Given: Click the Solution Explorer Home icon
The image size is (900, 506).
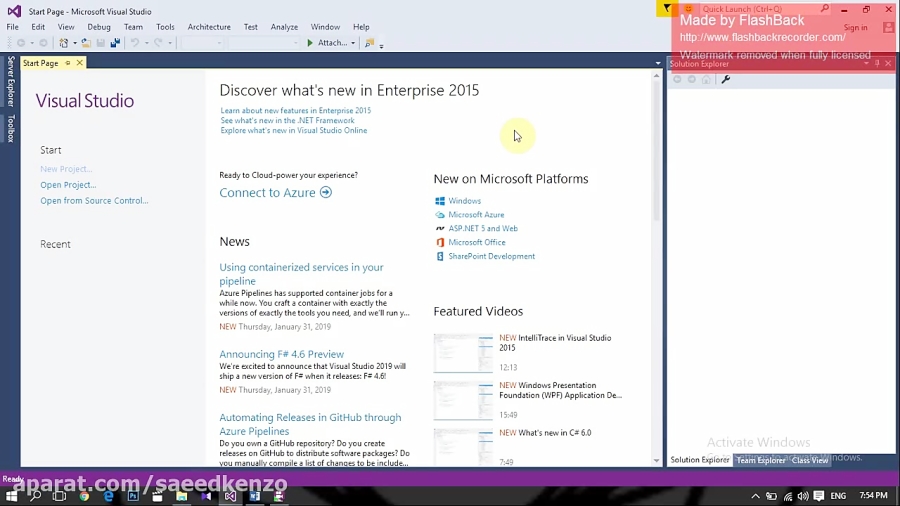Looking at the screenshot, I should coord(706,79).
